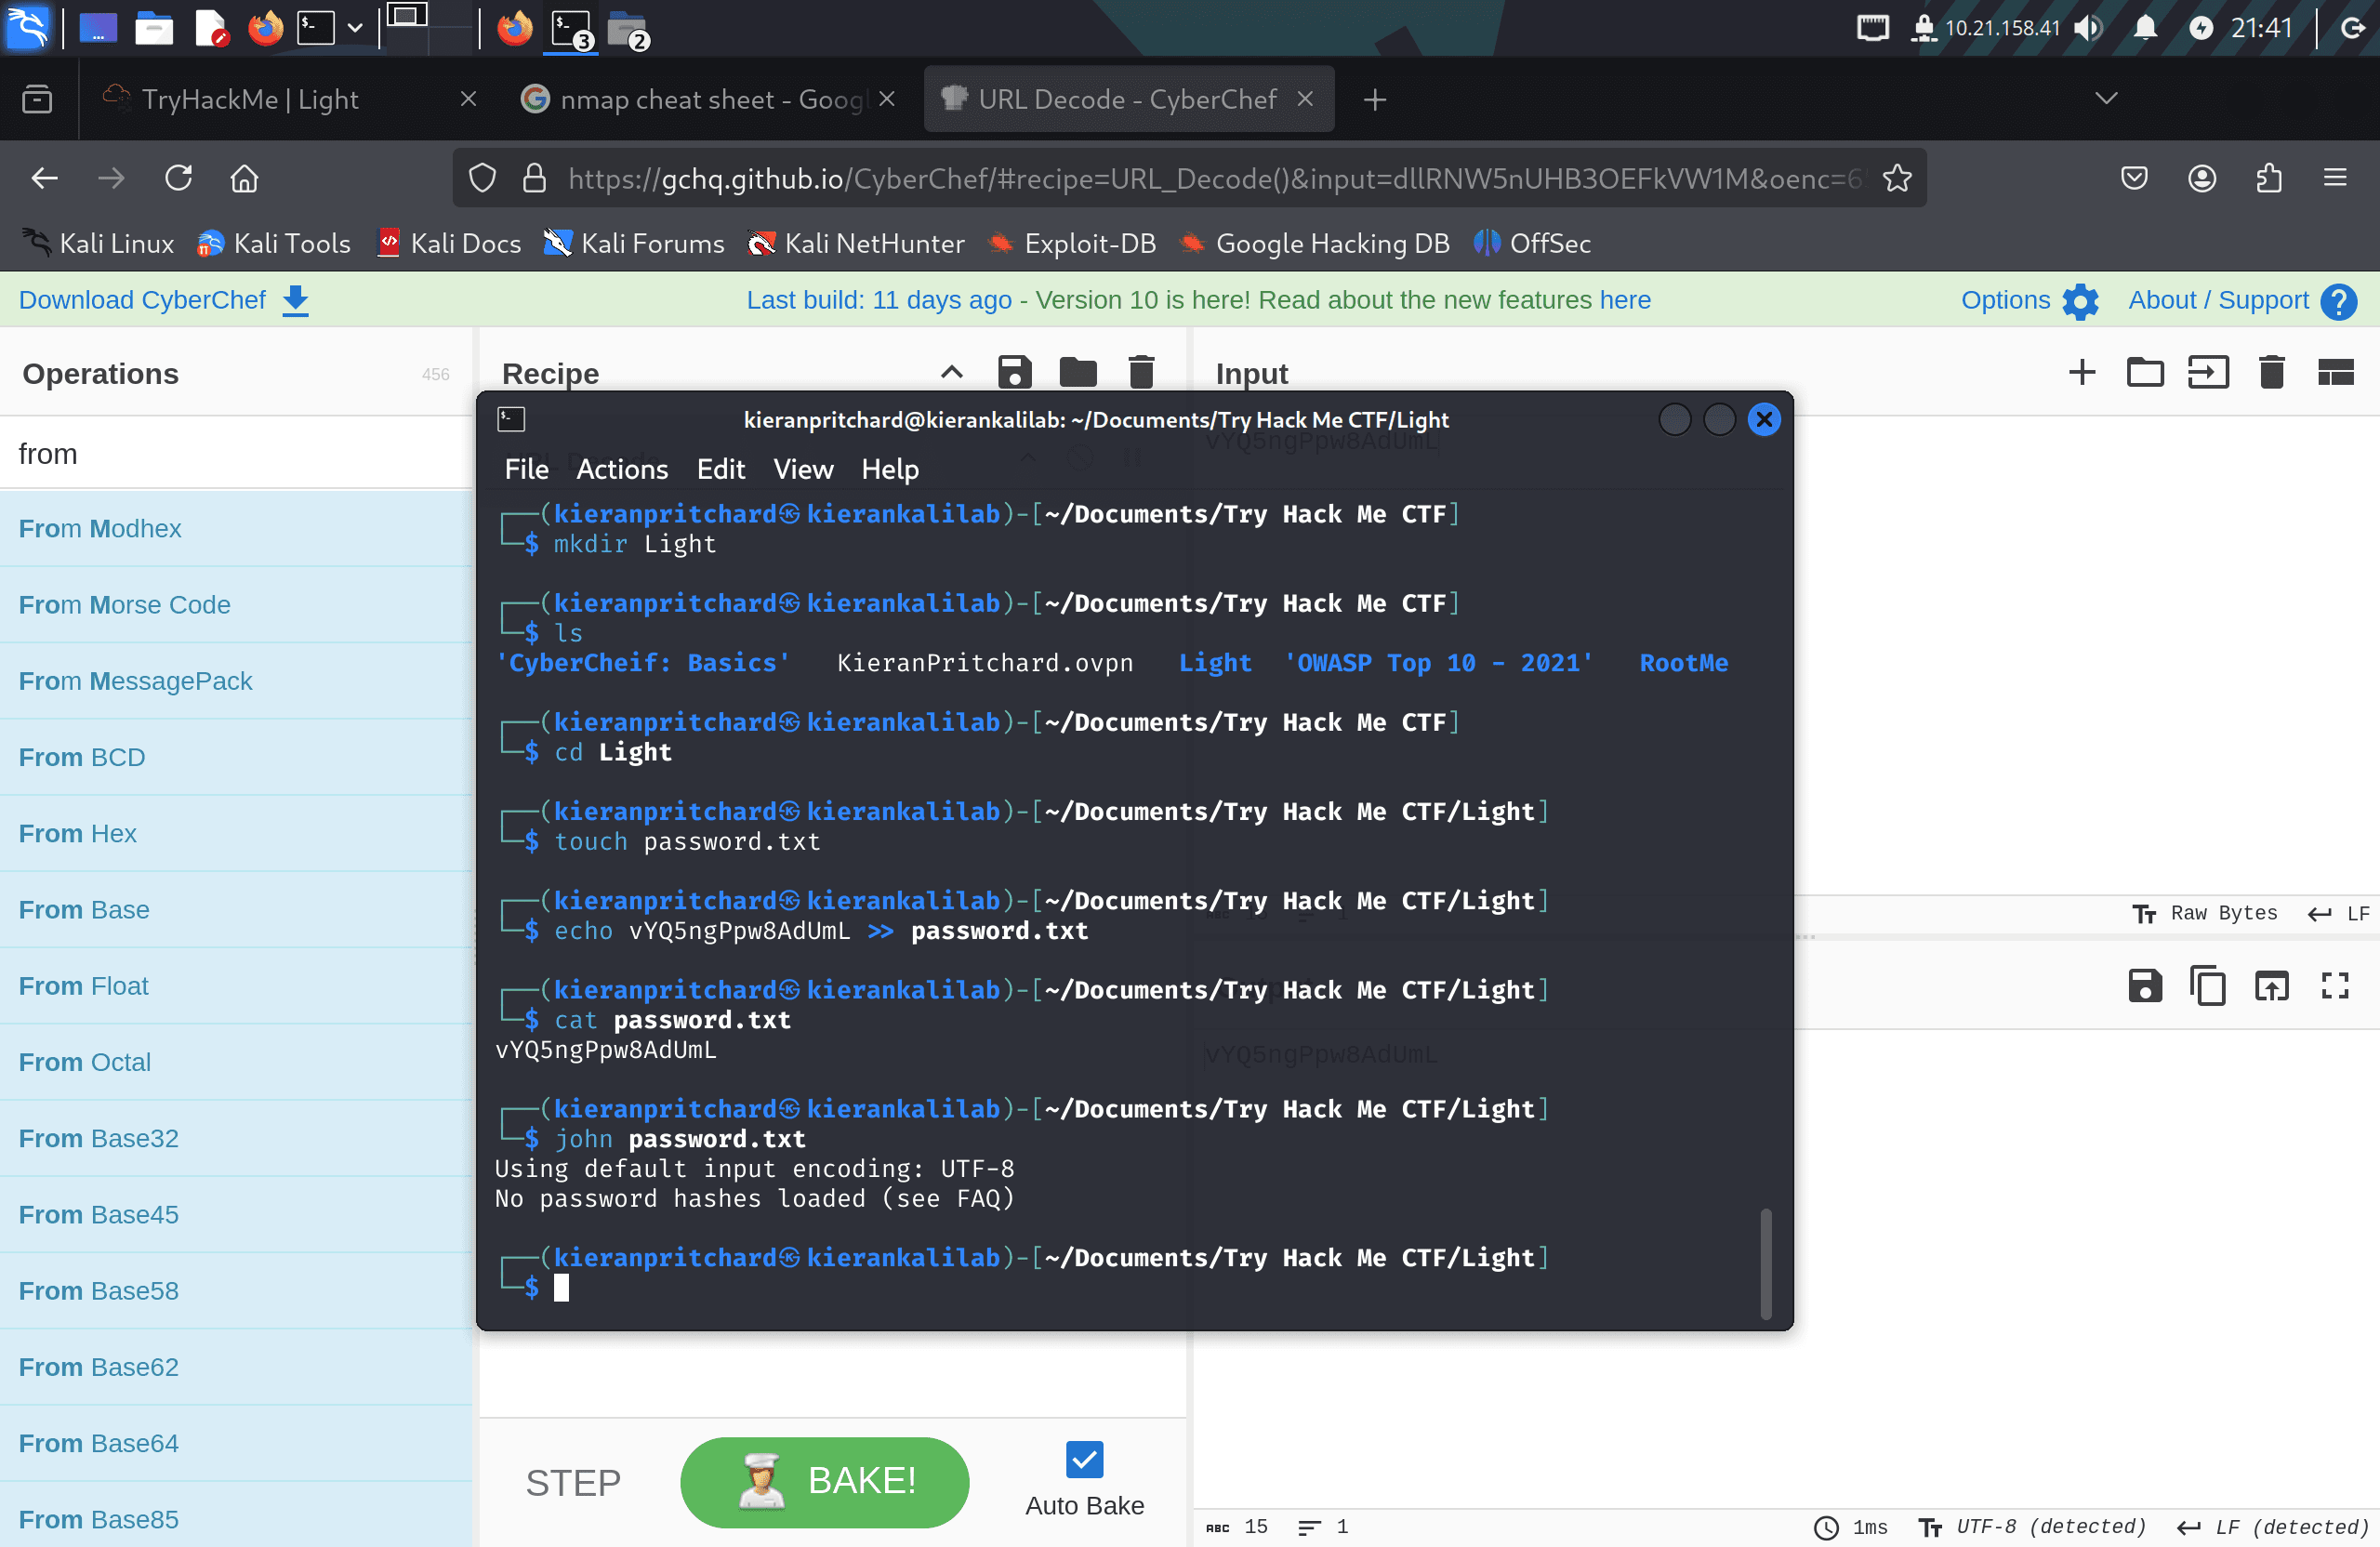The image size is (2380, 1547).
Task: Select From Modhex operation
Action: tap(236, 528)
